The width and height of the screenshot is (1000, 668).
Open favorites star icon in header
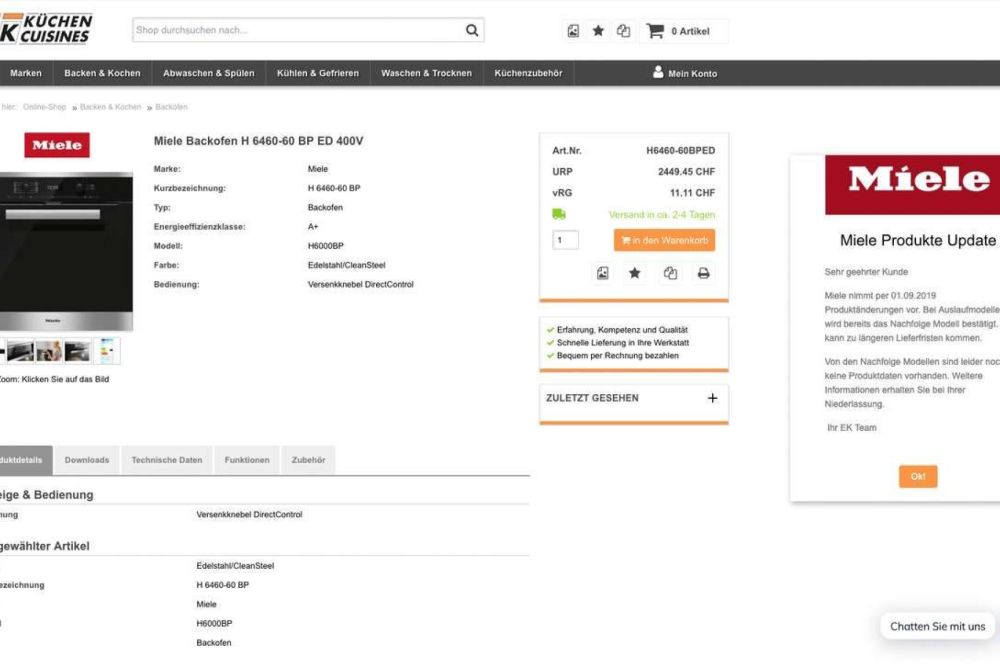598,31
